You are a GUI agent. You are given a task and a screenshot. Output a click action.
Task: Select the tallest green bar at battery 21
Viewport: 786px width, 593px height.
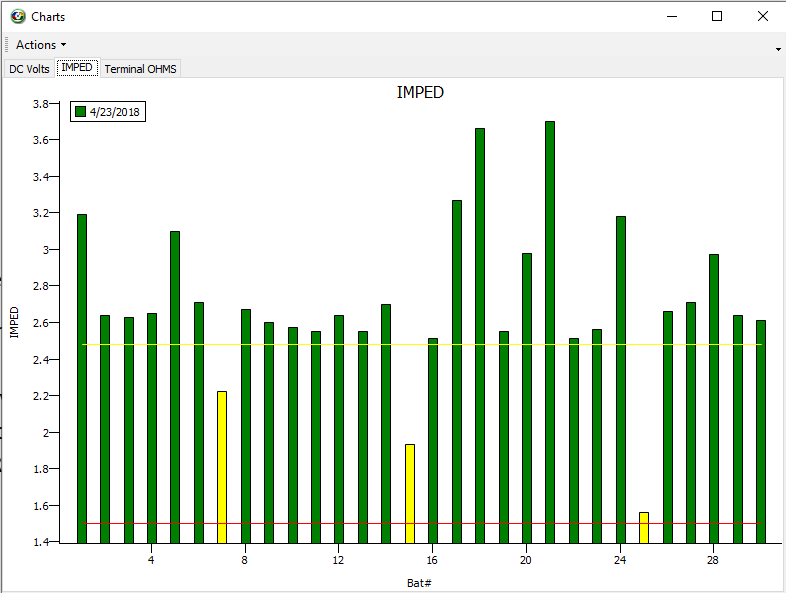550,330
